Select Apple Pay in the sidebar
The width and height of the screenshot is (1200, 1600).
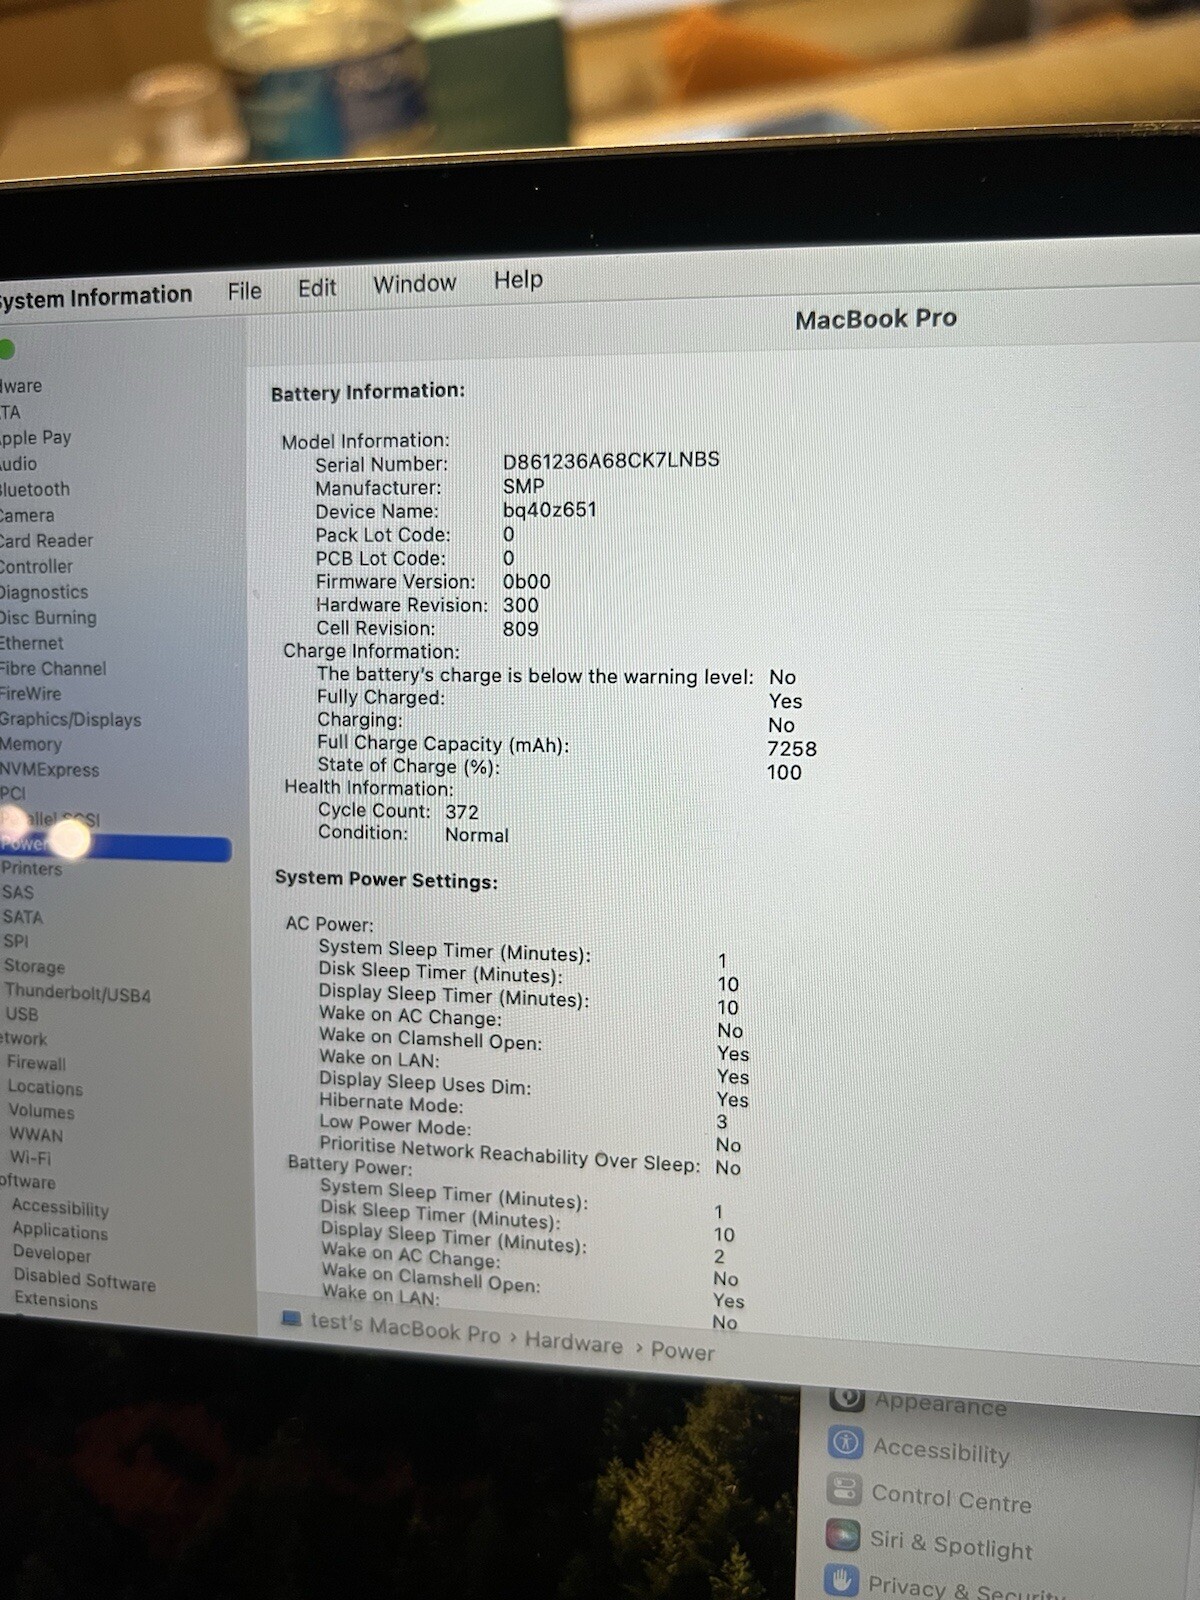click(x=35, y=437)
